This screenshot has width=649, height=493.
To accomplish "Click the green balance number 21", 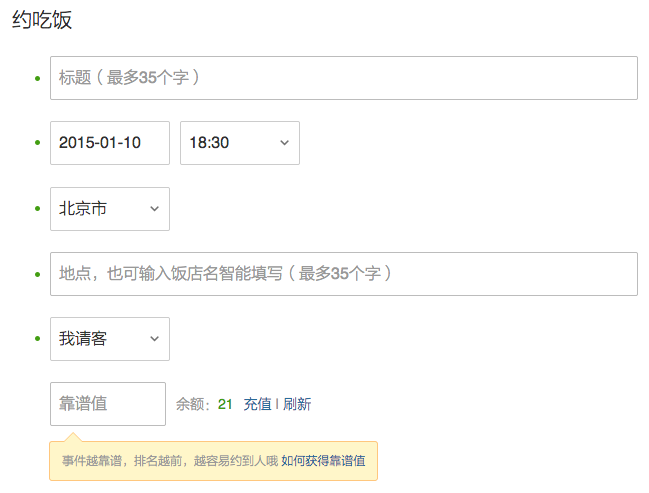I will tap(225, 404).
